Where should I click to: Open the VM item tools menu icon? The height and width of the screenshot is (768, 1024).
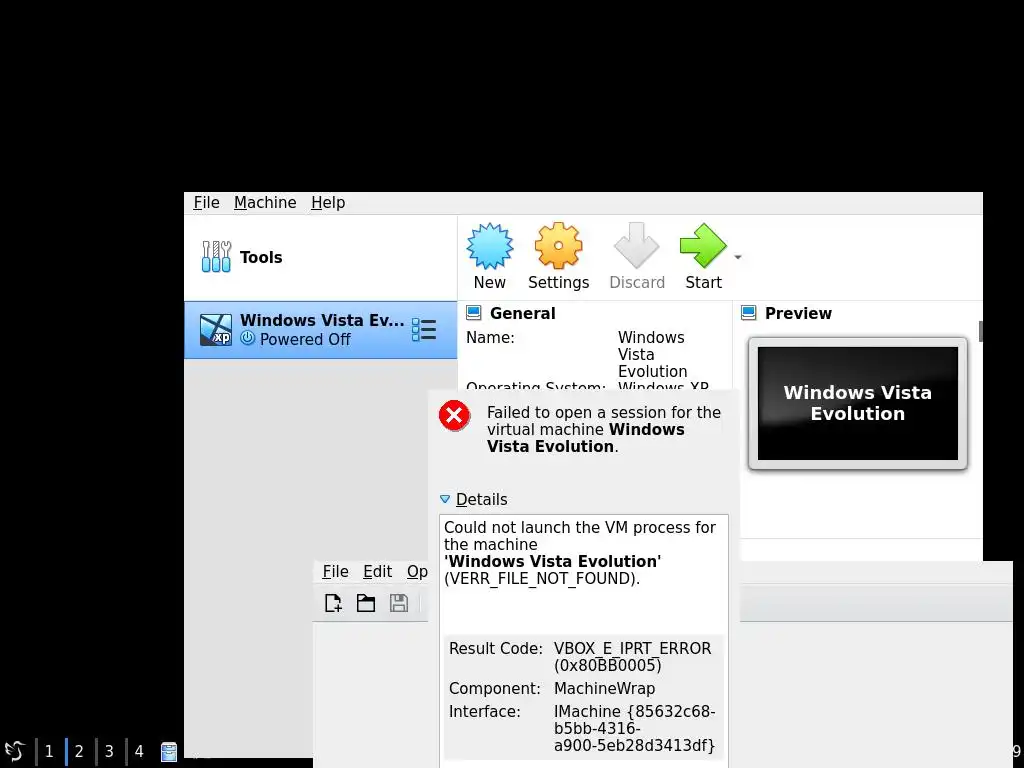point(424,330)
